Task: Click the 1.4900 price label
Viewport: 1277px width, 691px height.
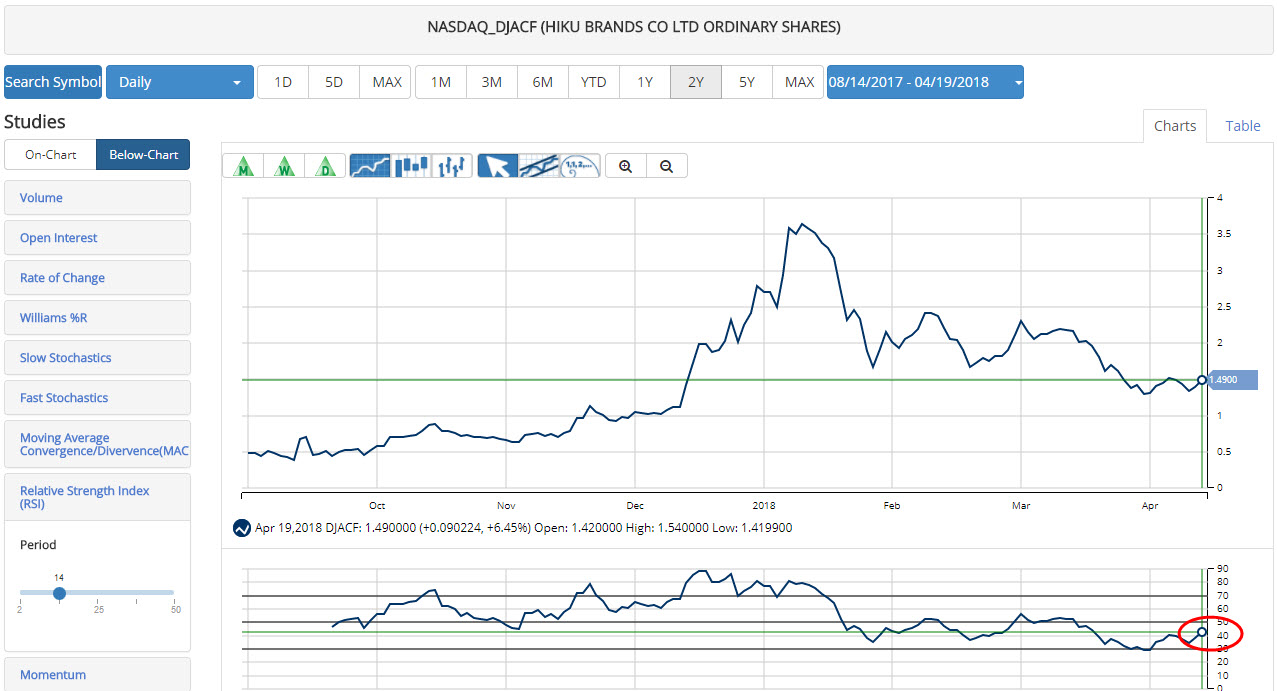Action: pyautogui.click(x=1233, y=380)
